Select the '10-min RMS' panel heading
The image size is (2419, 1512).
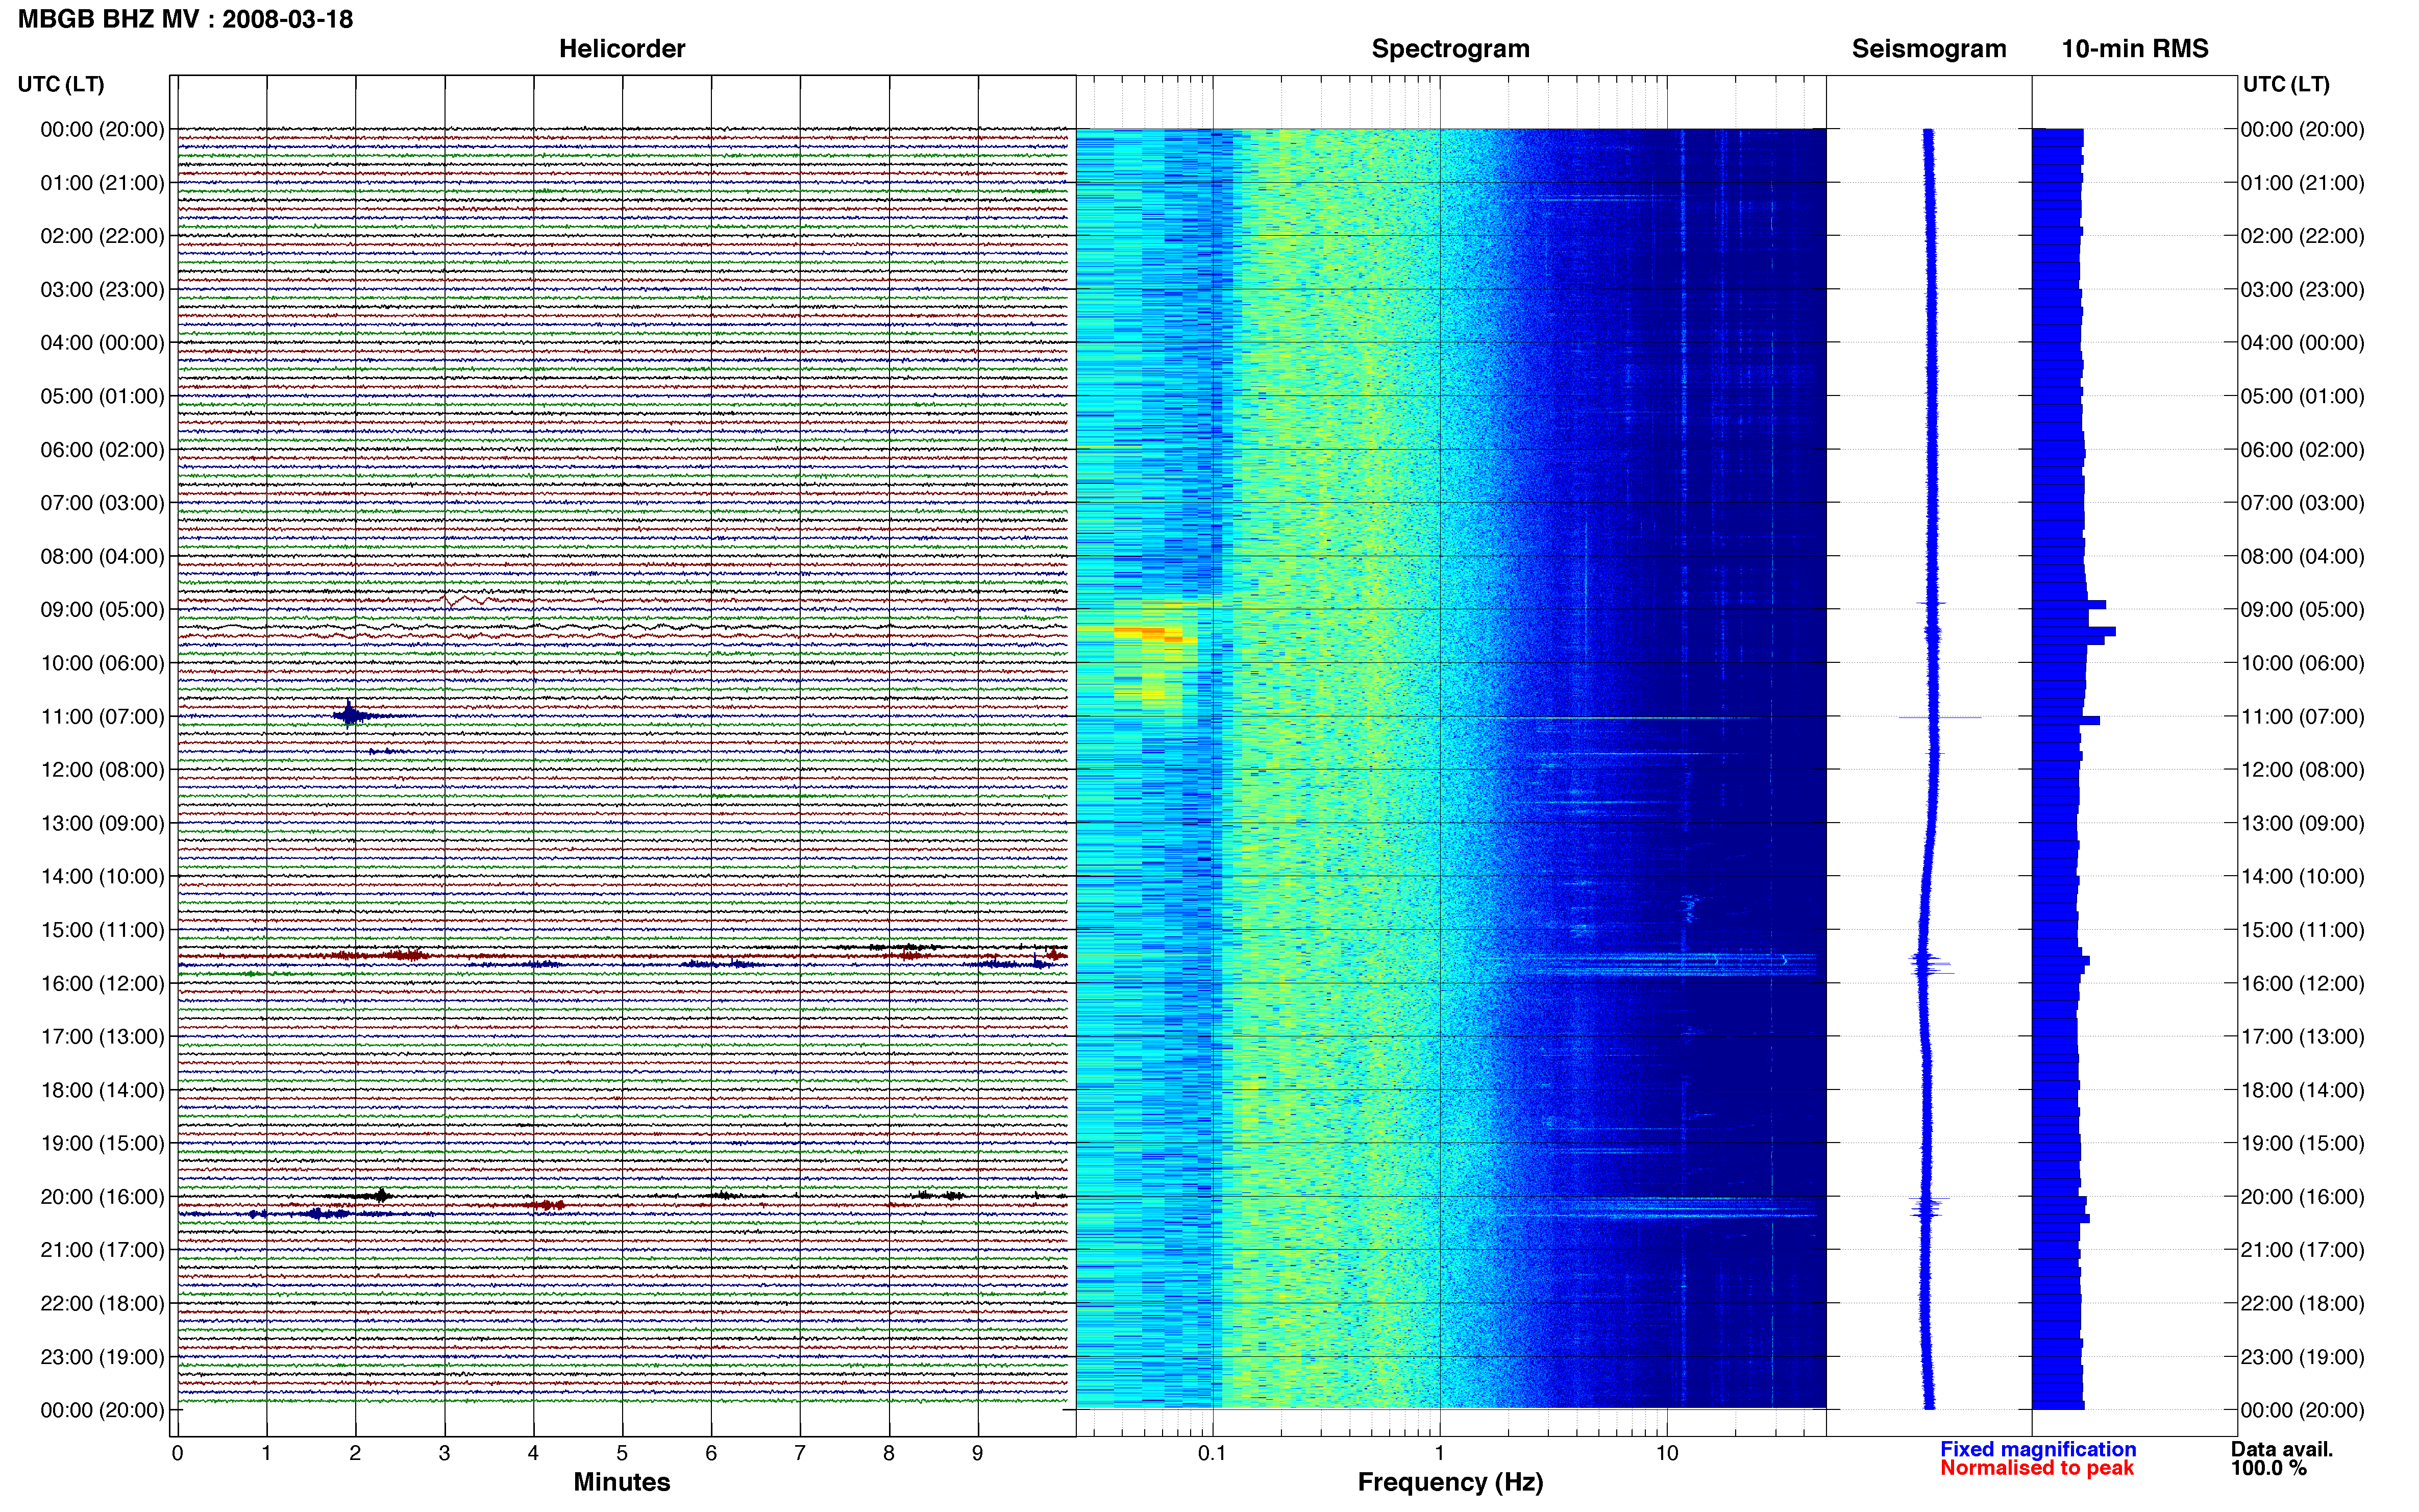pyautogui.click(x=2135, y=49)
